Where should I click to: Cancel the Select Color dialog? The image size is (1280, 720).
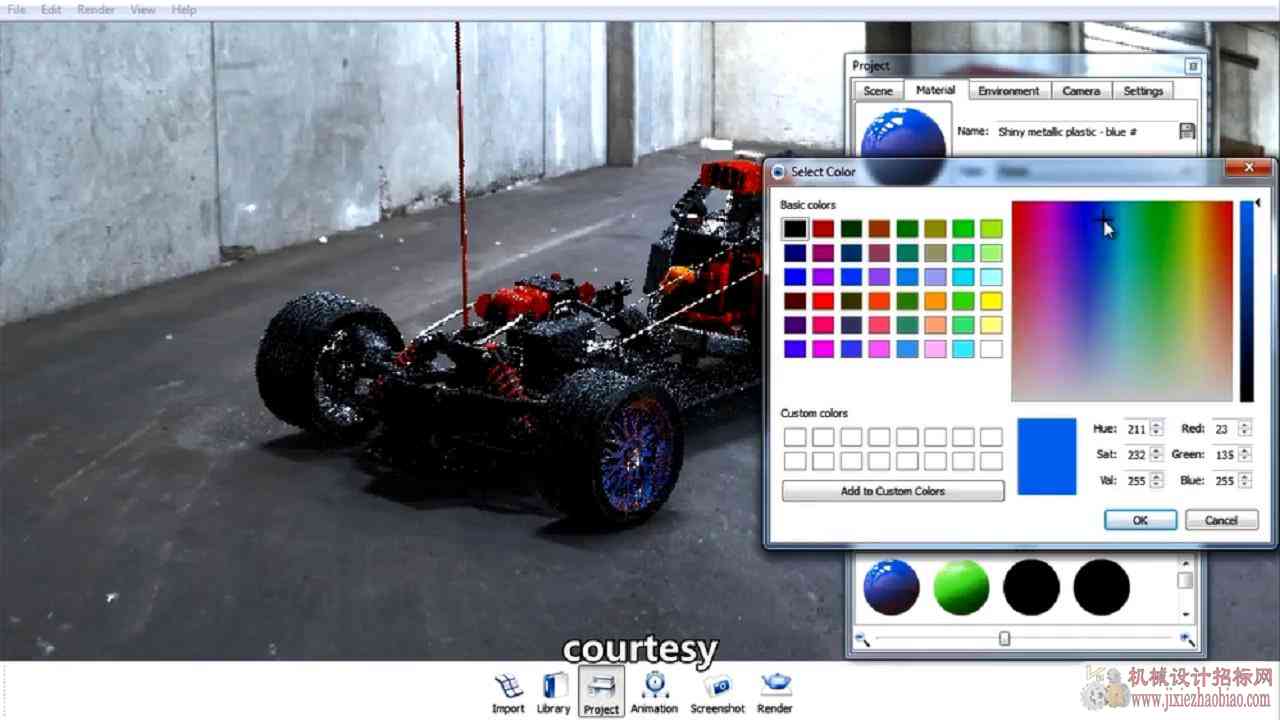pyautogui.click(x=1221, y=520)
